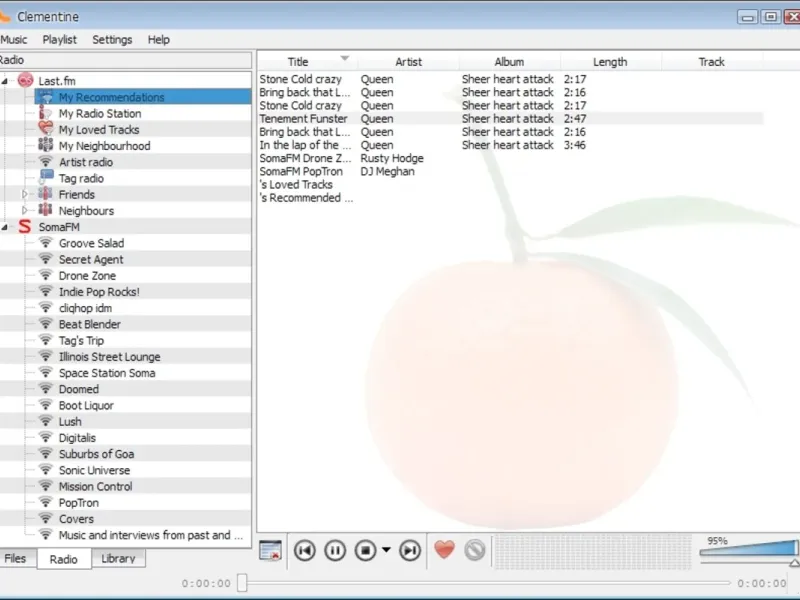Select the Digitalis station

[x=77, y=438]
